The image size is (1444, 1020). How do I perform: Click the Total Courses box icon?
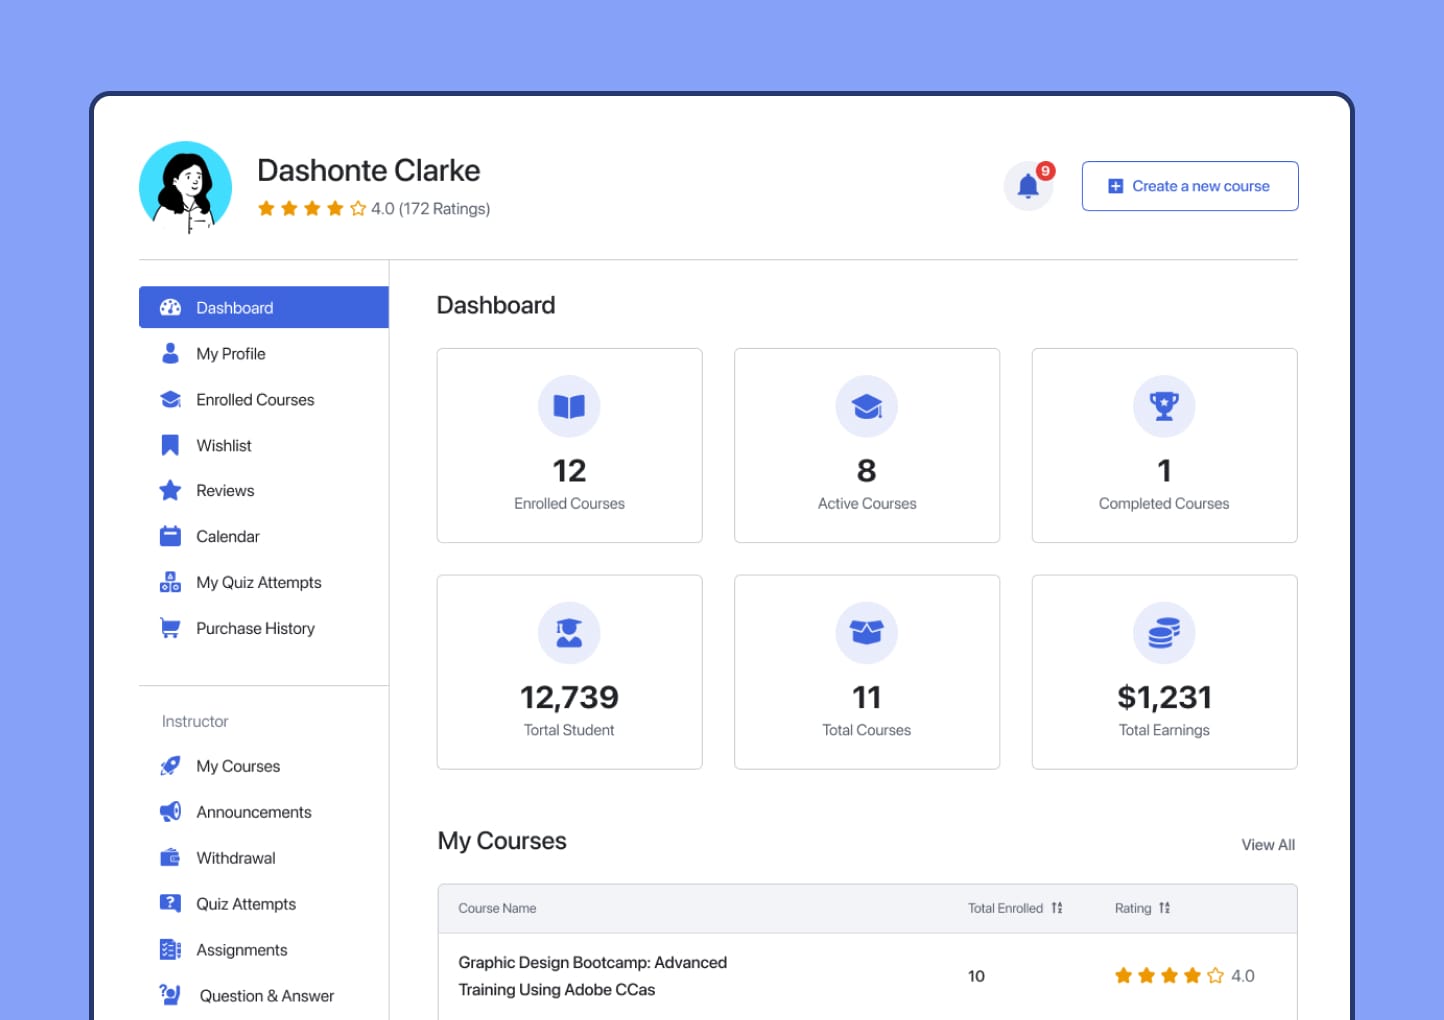(866, 633)
